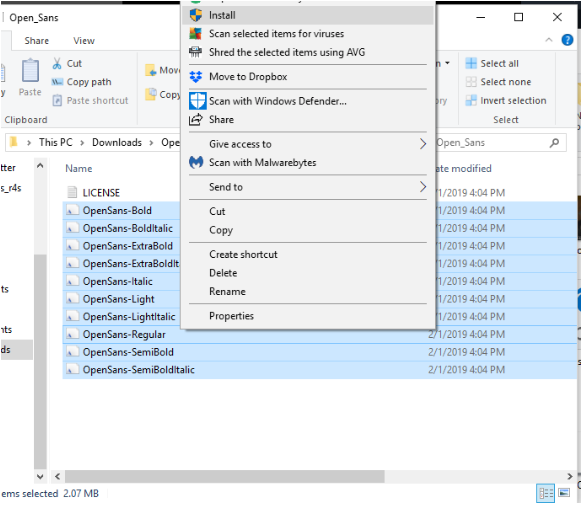
Task: Switch to Details view icon
Action: (546, 493)
